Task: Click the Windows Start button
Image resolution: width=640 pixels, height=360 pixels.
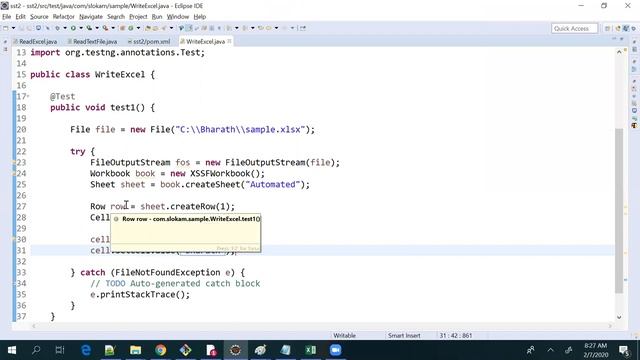Action: (12, 350)
